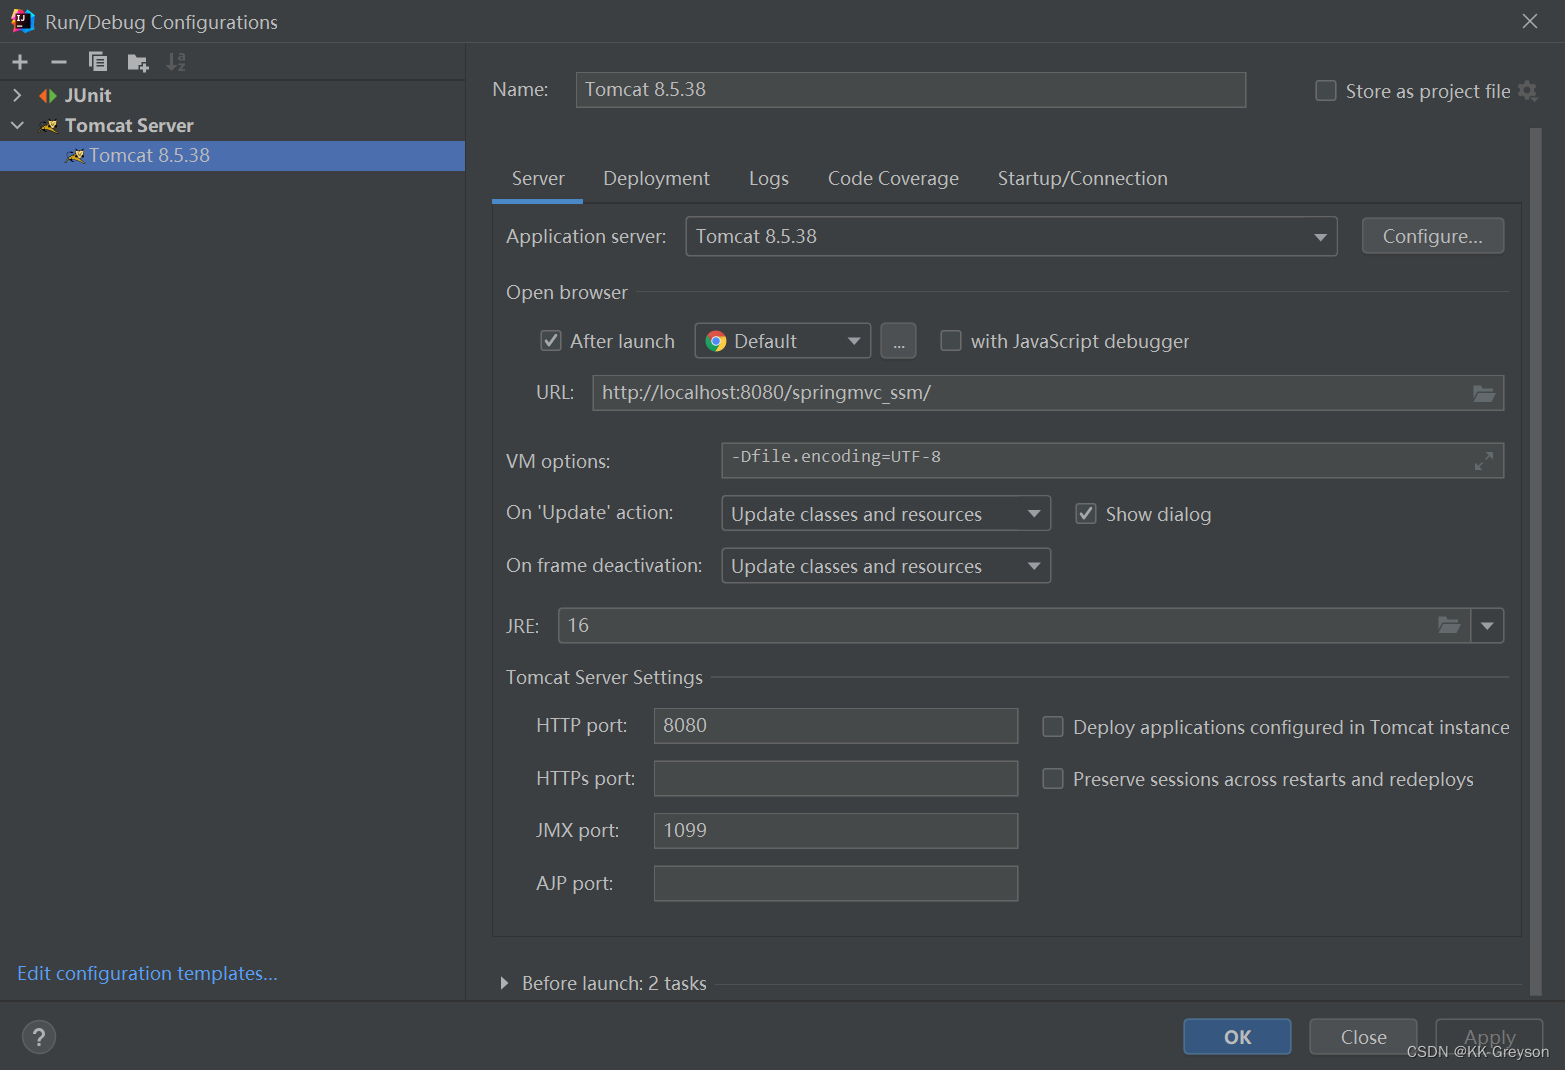Click the Chrome icon in browser selector
The width and height of the screenshot is (1565, 1070).
coord(716,342)
